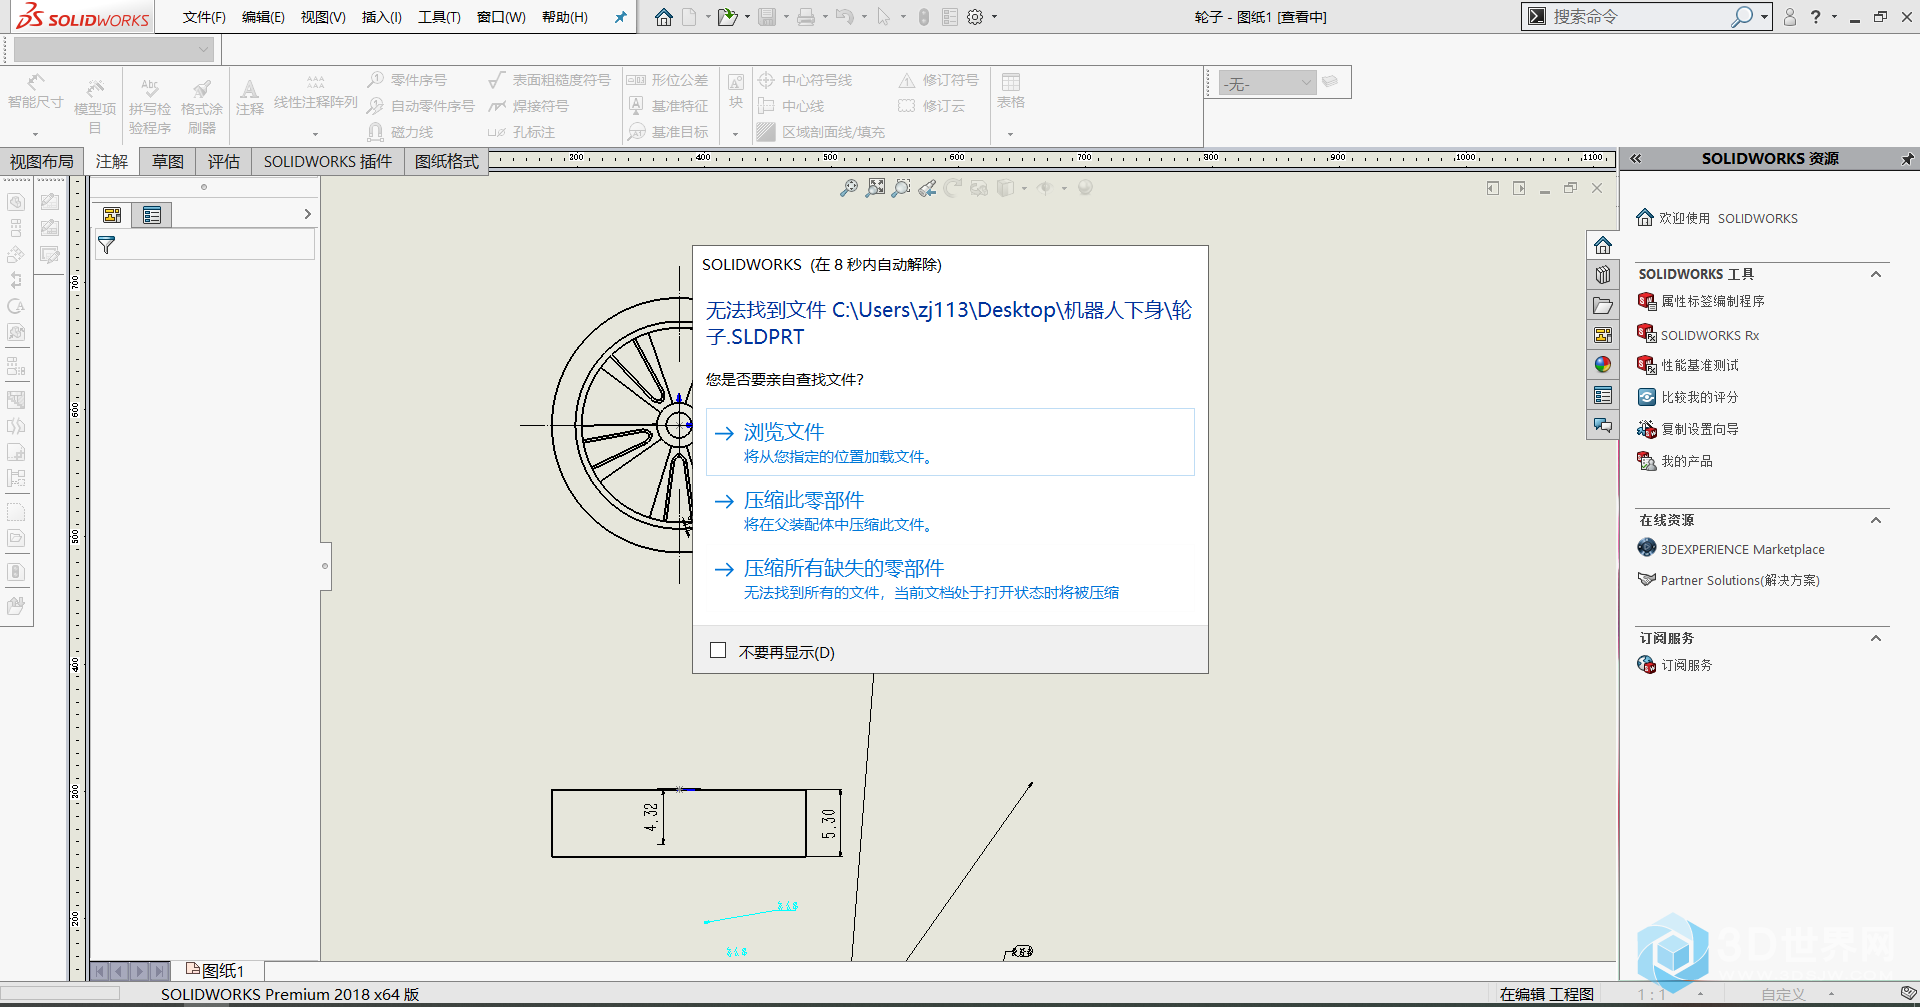Screen dimensions: 1920x1007
Task: Click the Save disk icon
Action: pyautogui.click(x=767, y=17)
